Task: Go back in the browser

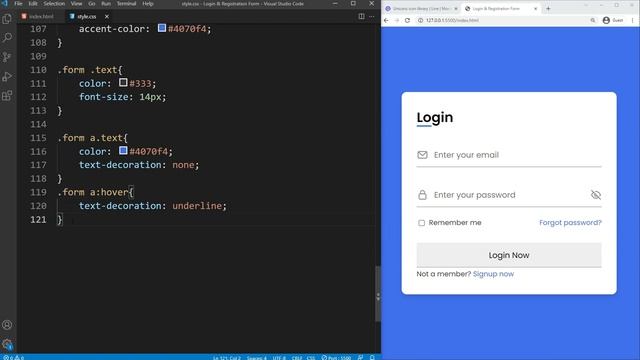Action: [386, 20]
